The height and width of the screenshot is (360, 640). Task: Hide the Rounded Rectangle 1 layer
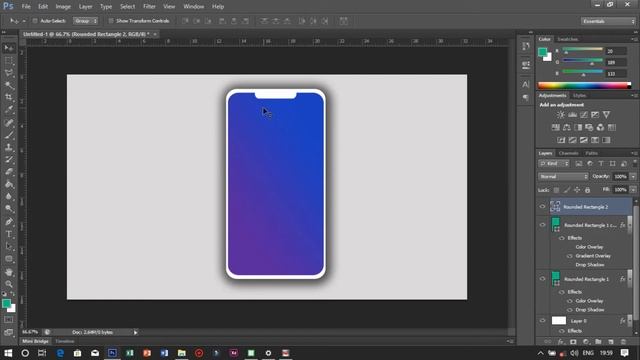[x=542, y=279]
